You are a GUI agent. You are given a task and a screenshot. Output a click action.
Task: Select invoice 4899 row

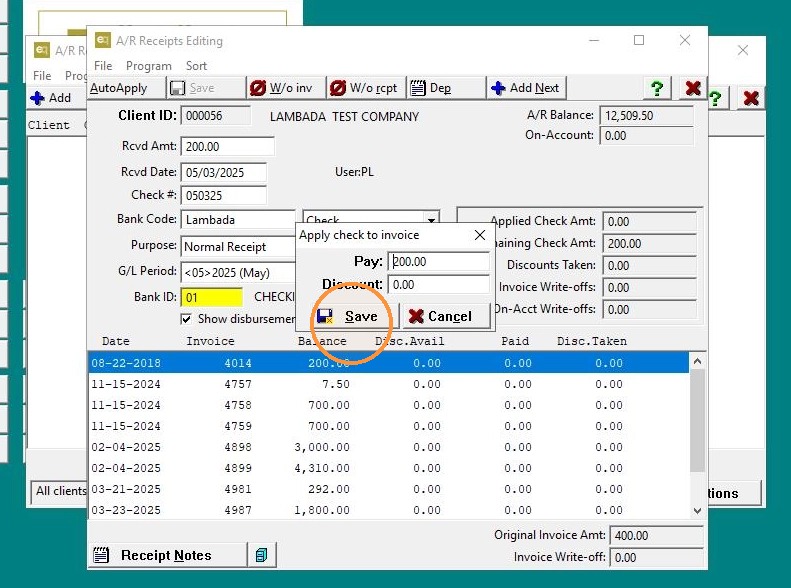click(x=388, y=468)
